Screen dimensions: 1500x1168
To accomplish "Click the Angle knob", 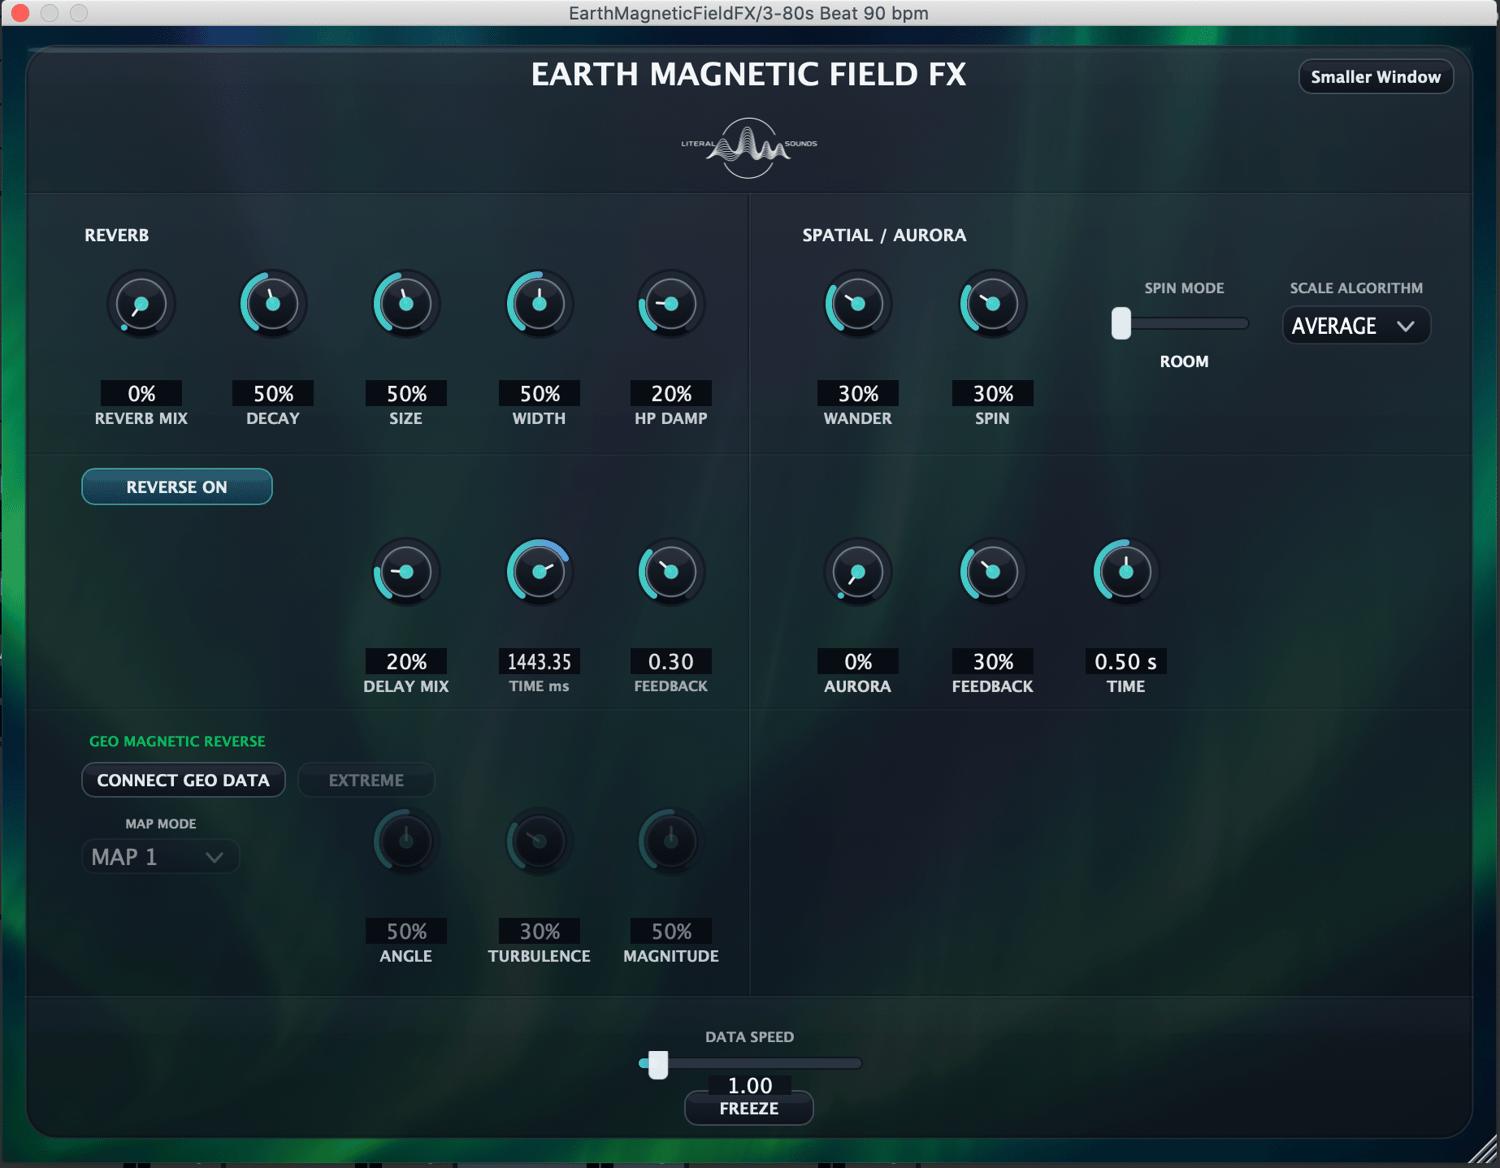I will (x=406, y=841).
